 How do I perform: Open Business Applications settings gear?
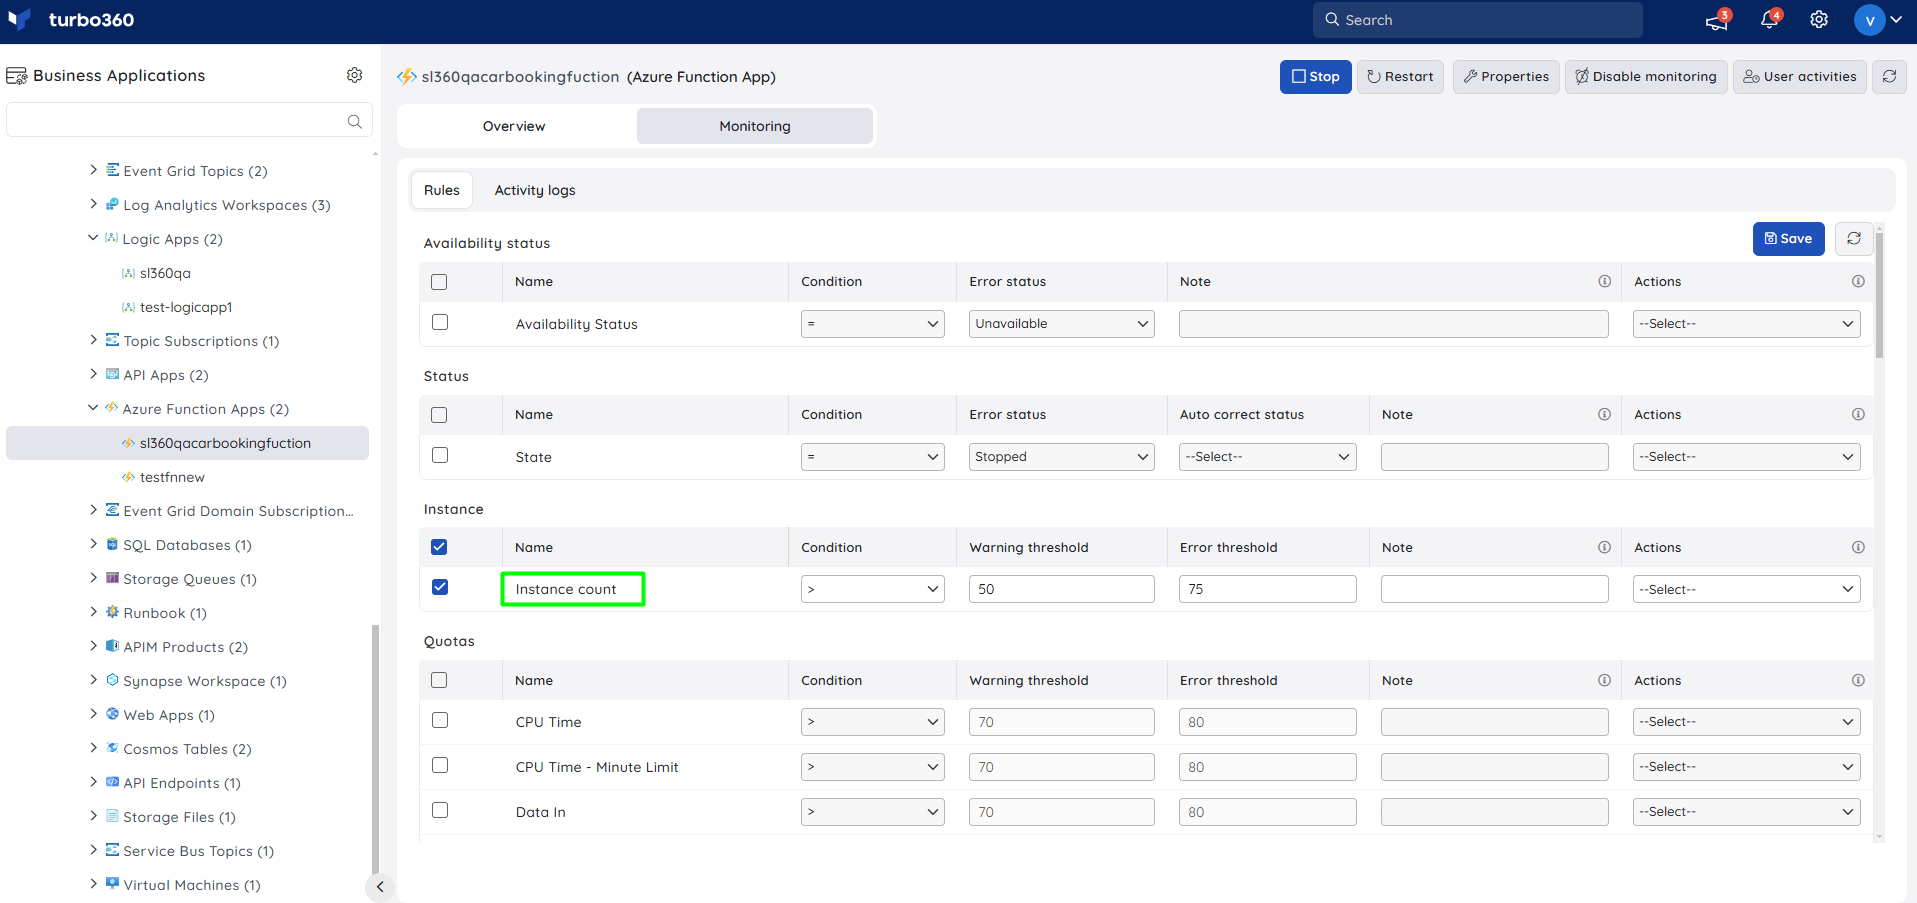[x=354, y=75]
